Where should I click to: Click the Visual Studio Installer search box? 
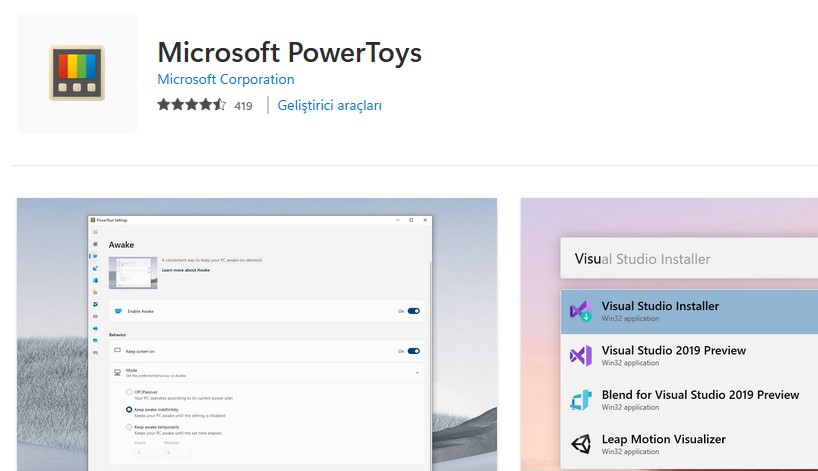point(690,259)
